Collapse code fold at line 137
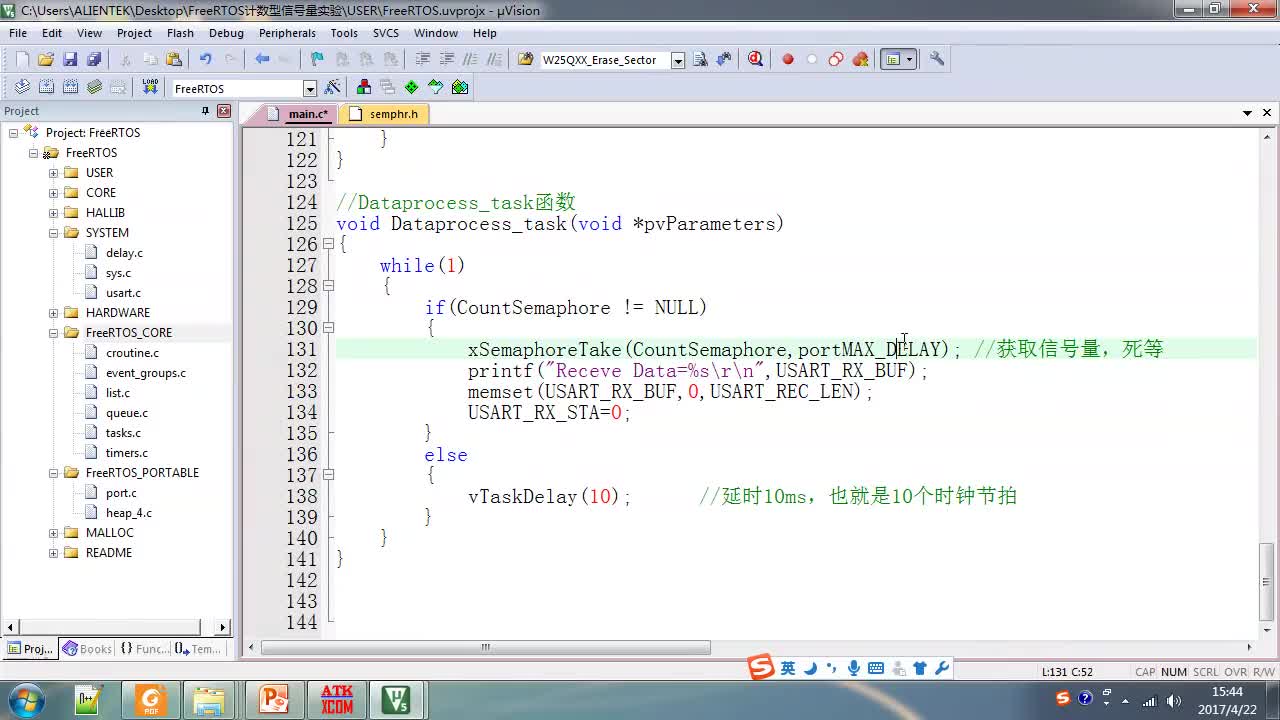The width and height of the screenshot is (1280, 720). click(328, 475)
